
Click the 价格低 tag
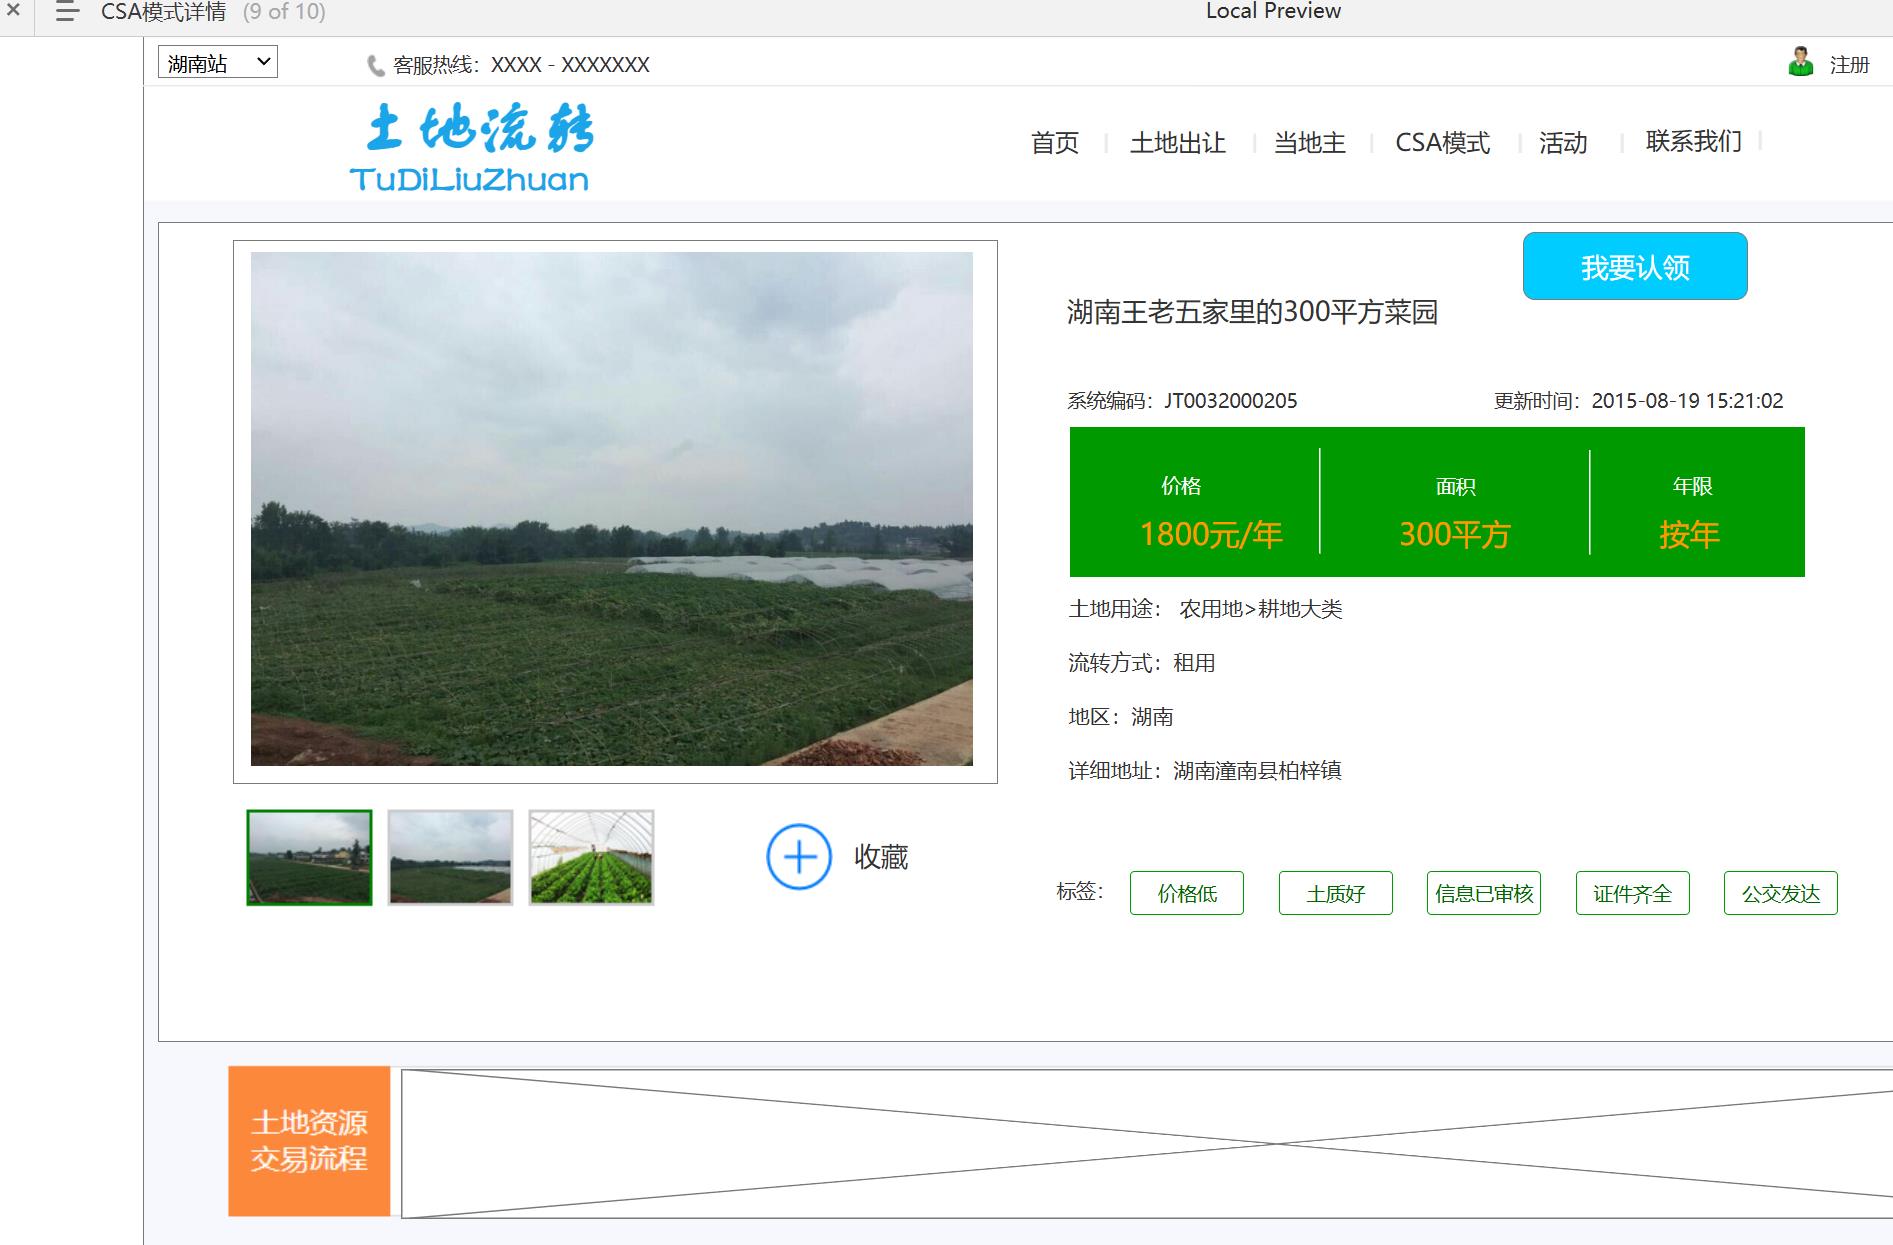click(x=1186, y=894)
